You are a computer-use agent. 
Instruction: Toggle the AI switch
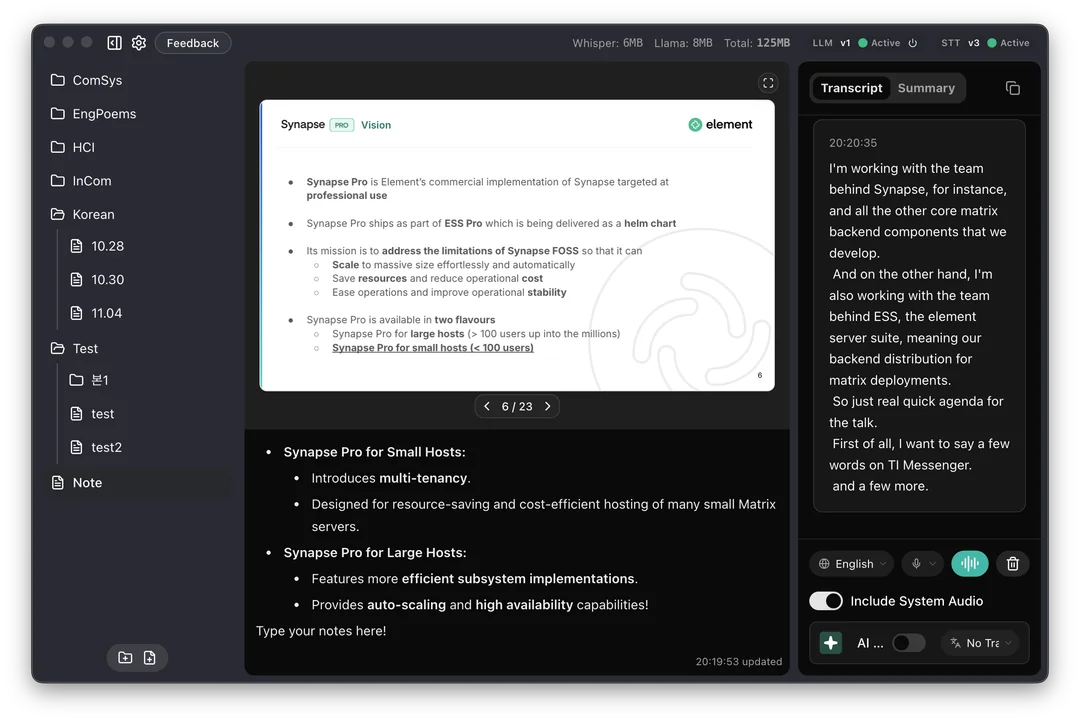tap(908, 643)
